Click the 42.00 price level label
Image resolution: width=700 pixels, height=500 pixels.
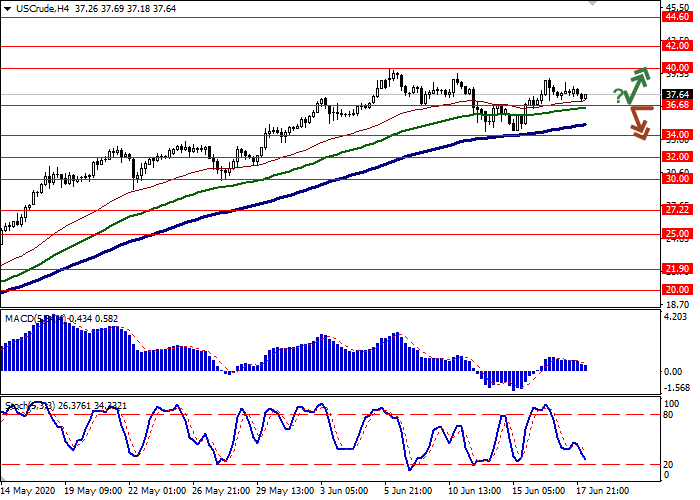coord(677,46)
